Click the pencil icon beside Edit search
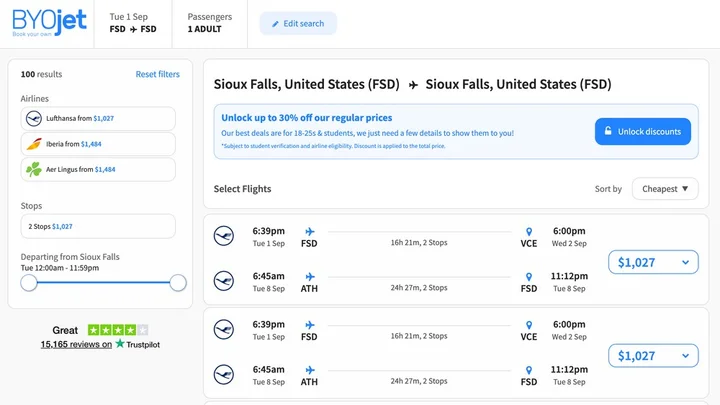The width and height of the screenshot is (720, 405). coord(276,24)
